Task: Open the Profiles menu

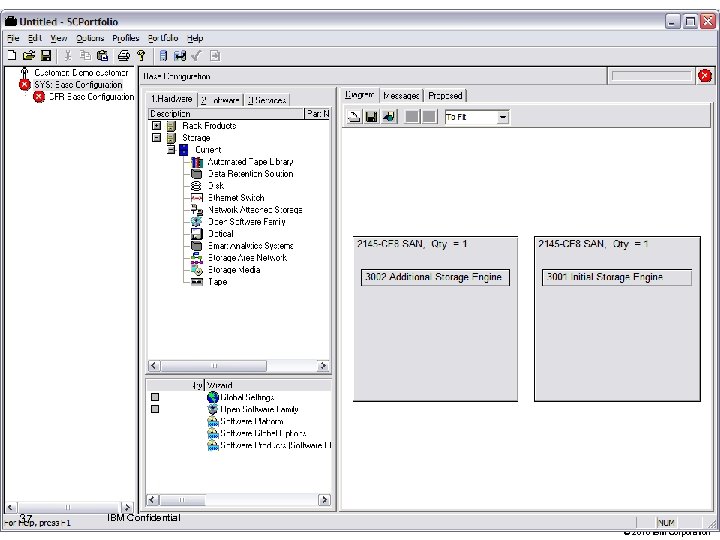Action: tap(126, 38)
